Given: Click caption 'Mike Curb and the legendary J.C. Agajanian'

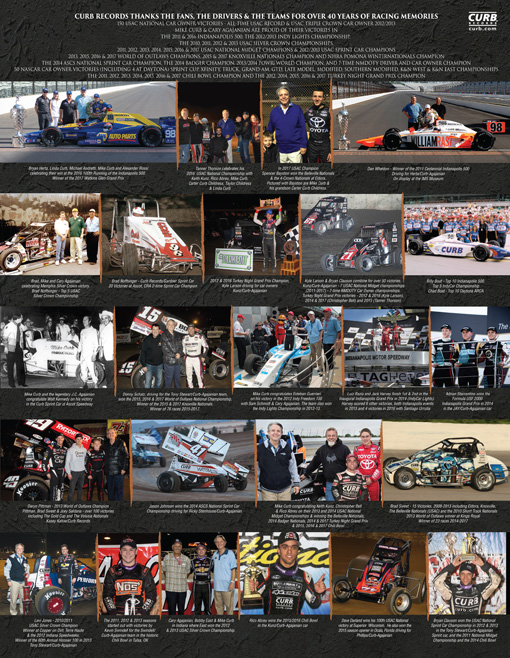Looking at the screenshot, I should (59, 399).
